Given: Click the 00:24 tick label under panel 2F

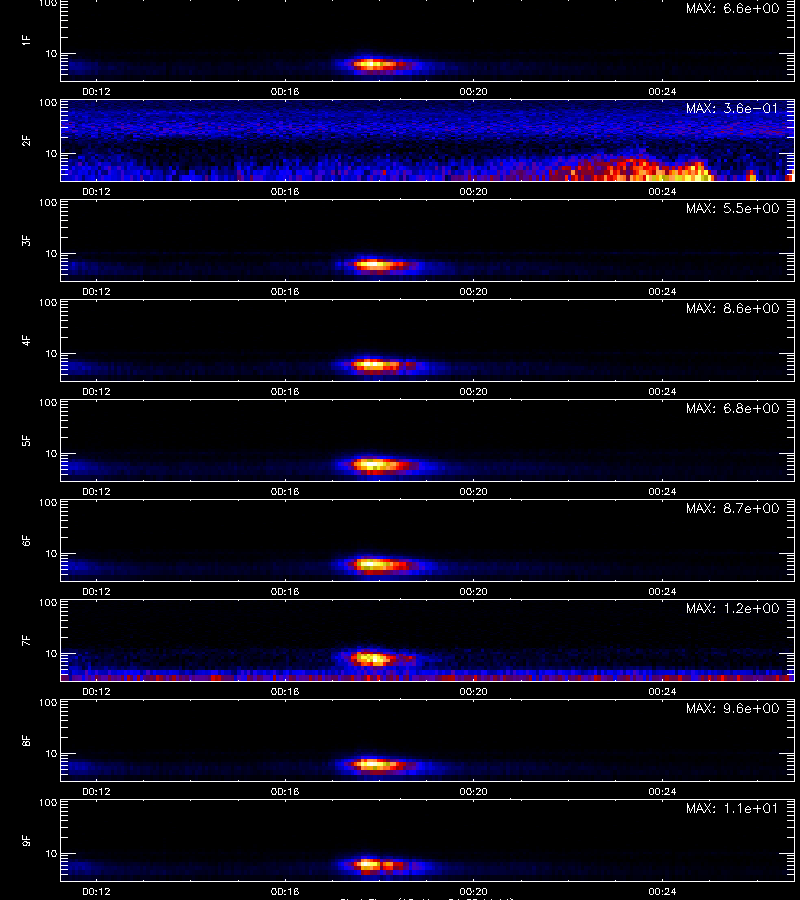Looking at the screenshot, I should 662,192.
